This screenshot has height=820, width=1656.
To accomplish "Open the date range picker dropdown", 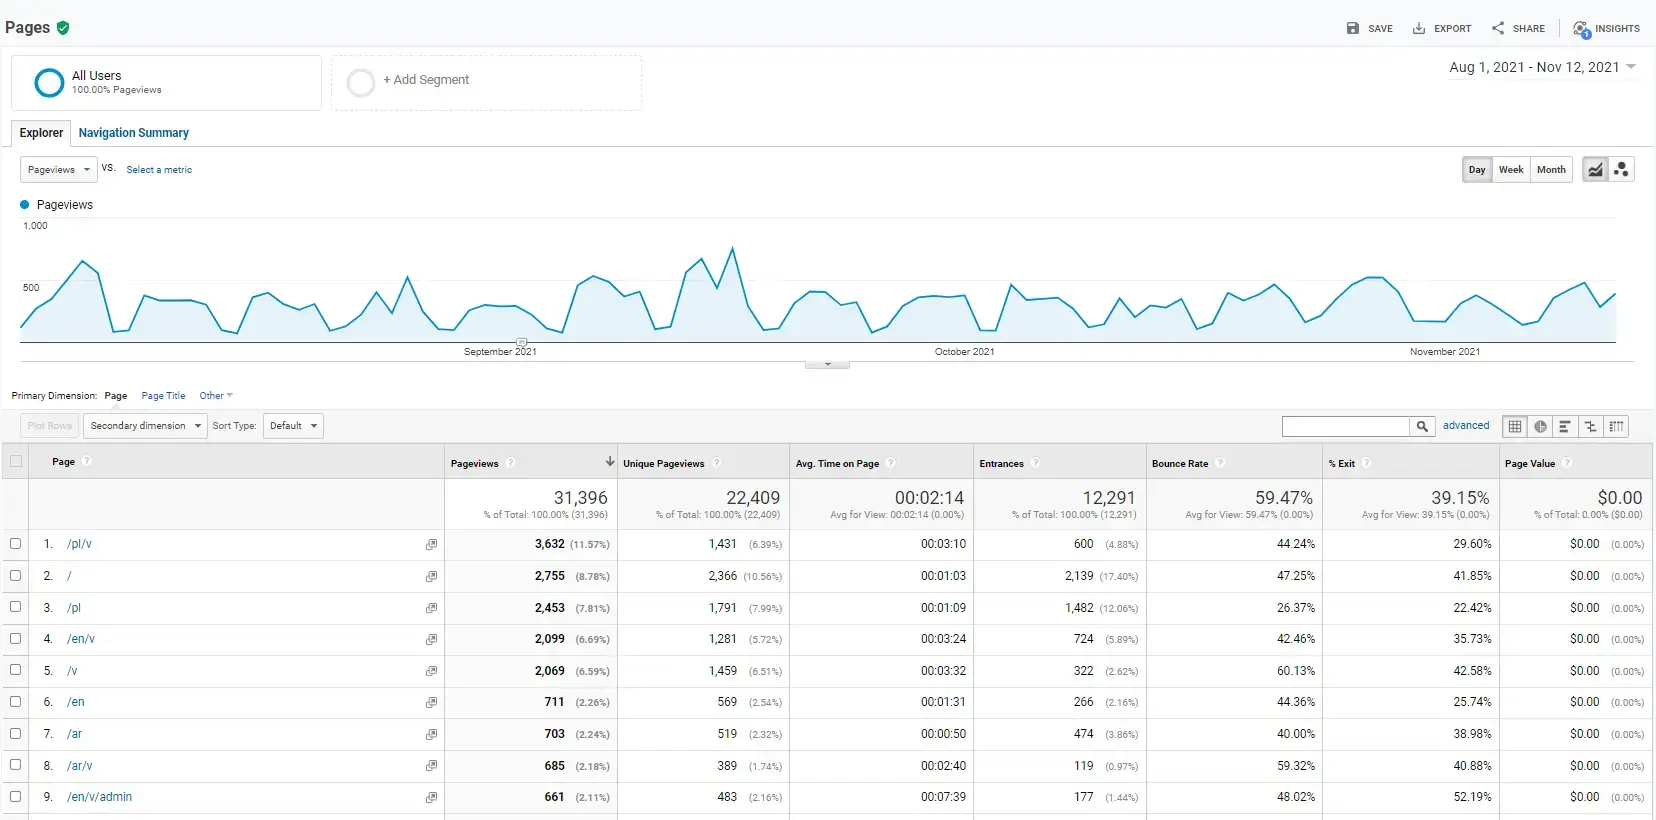I will pos(1542,67).
